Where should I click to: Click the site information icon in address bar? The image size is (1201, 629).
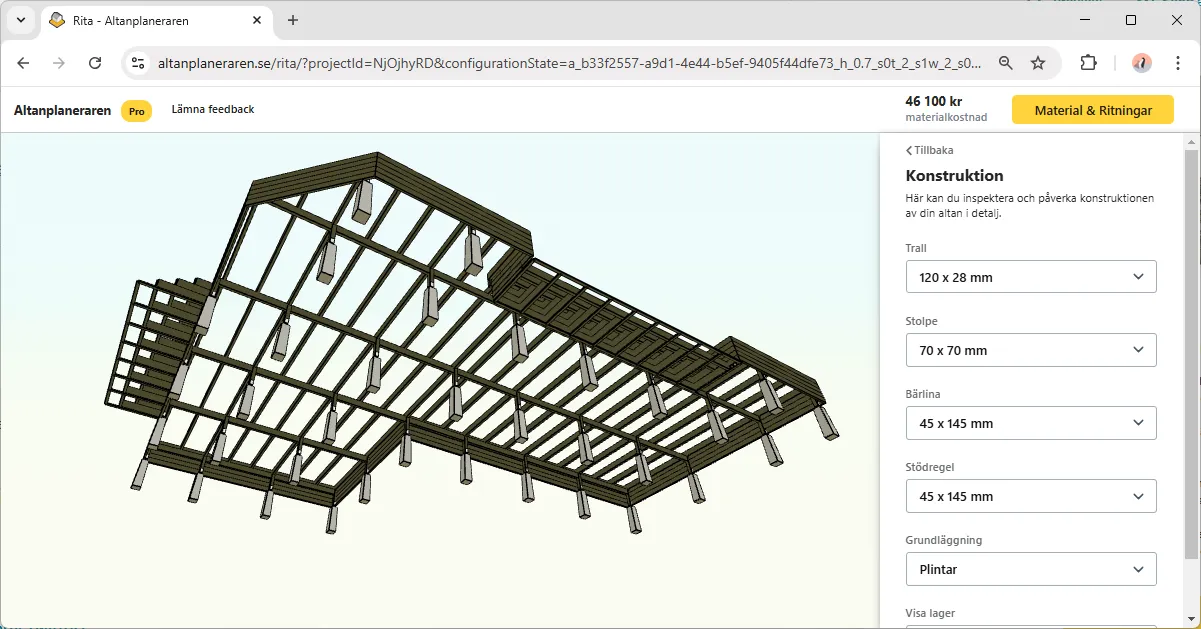pos(139,63)
